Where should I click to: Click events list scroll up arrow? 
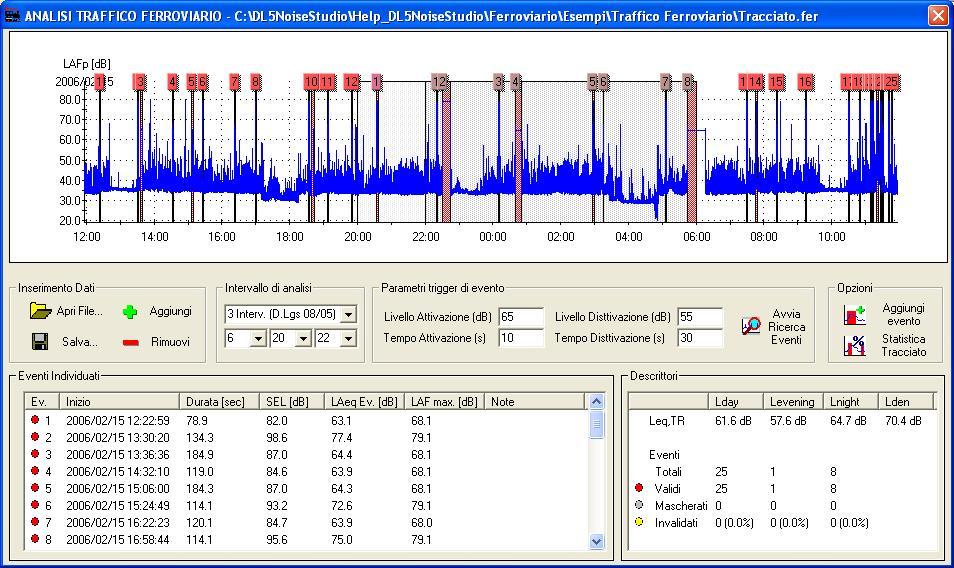coord(596,401)
